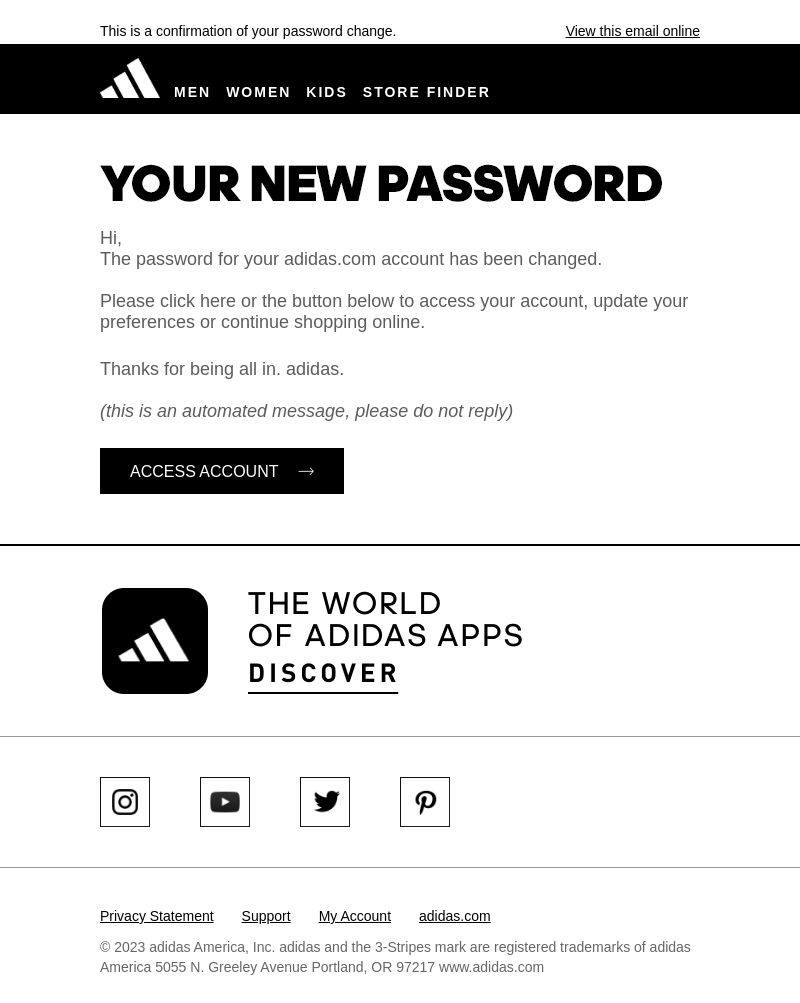
Task: Open the WOMEN navigation item
Action: pos(258,92)
